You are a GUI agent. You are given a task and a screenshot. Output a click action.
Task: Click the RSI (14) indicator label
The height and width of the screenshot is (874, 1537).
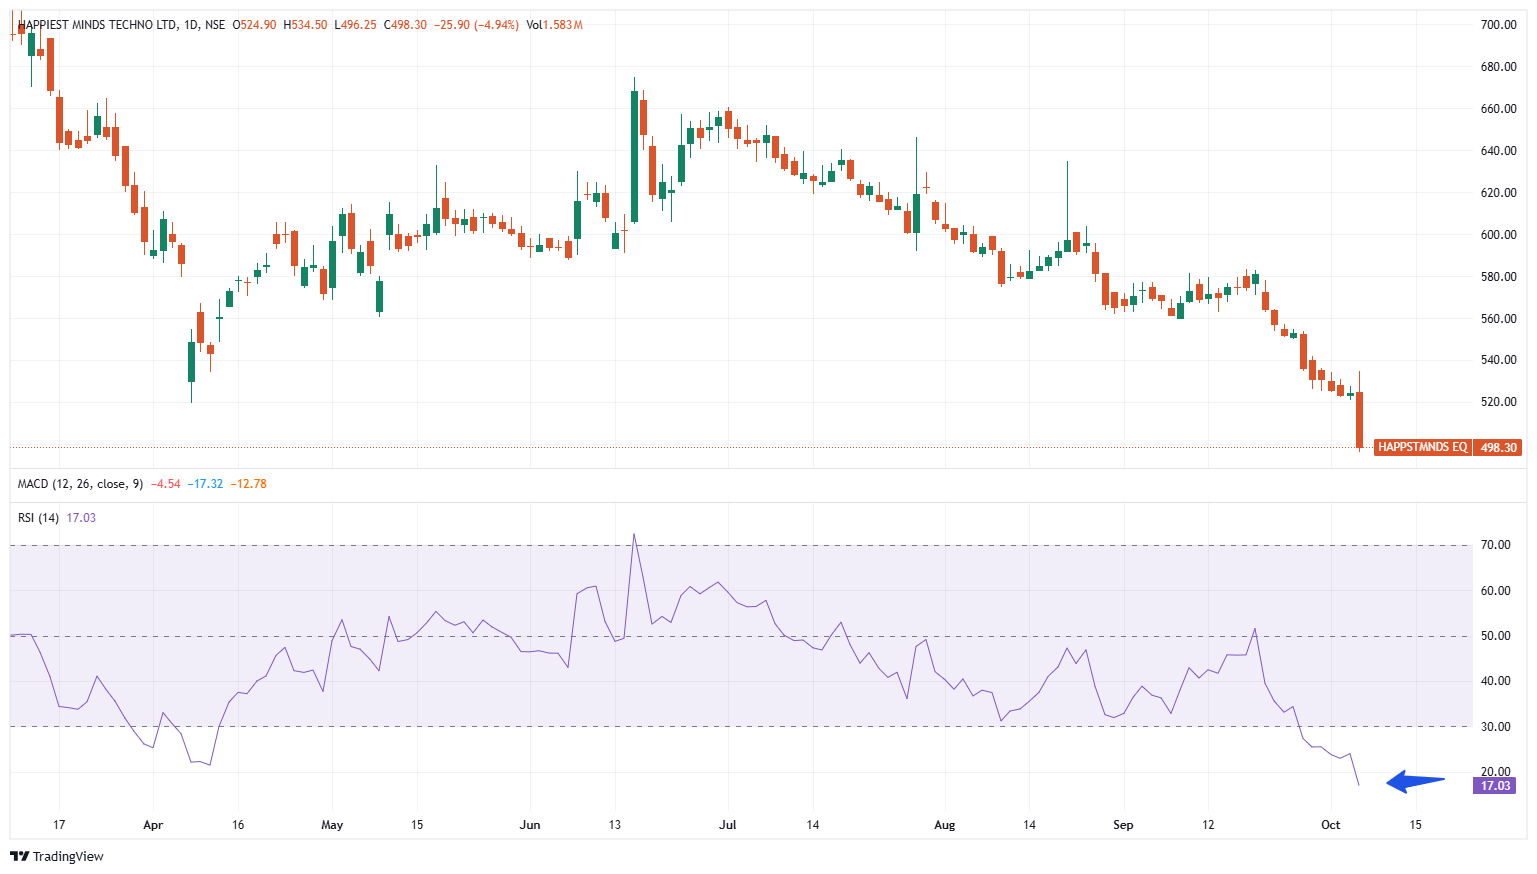[x=38, y=518]
